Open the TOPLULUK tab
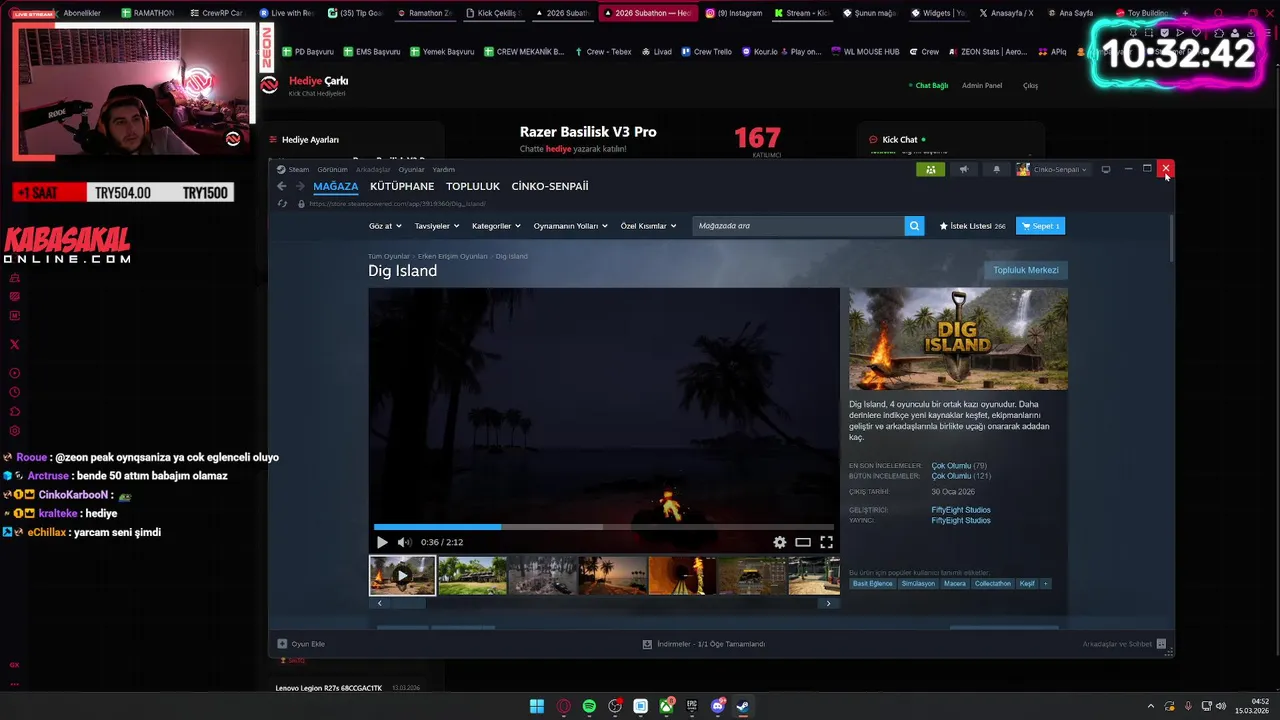 (x=473, y=186)
